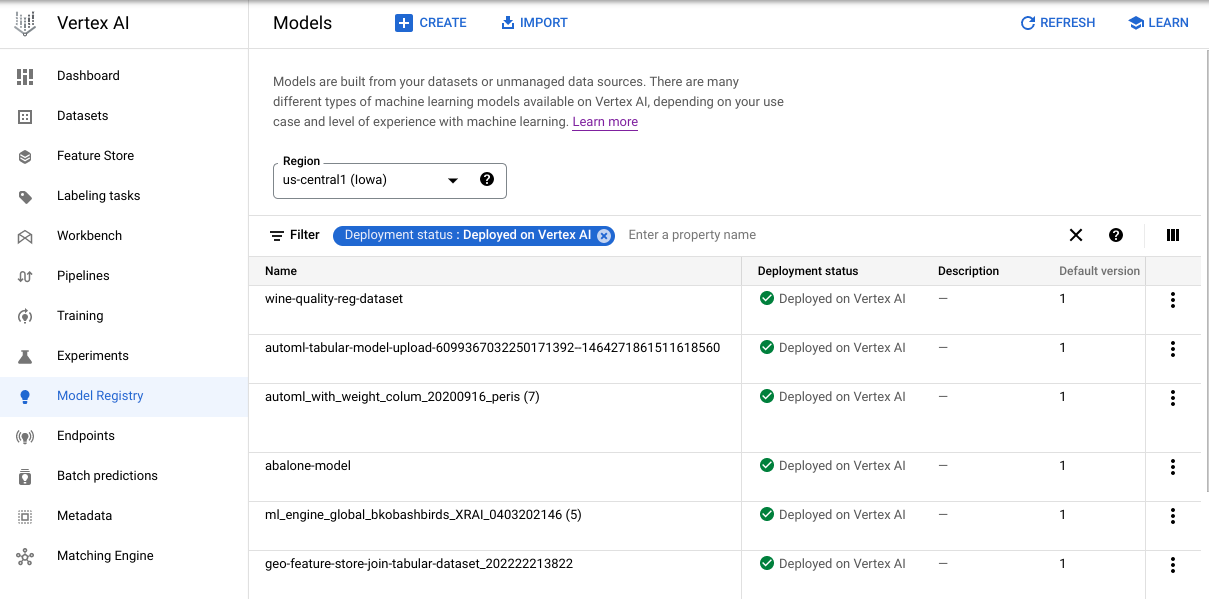
Task: Open the Dashboard sidebar icon
Action: 25,76
